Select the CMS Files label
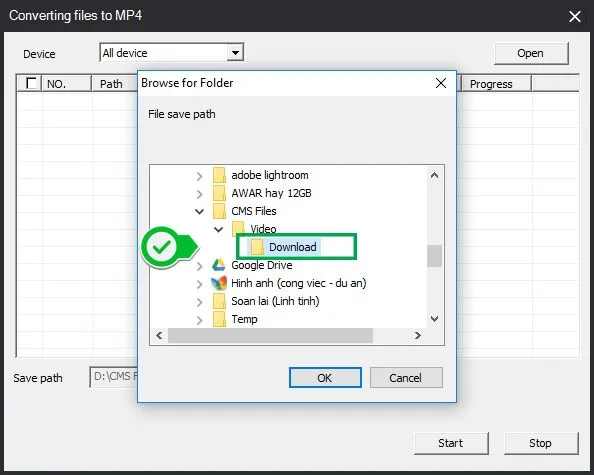The width and height of the screenshot is (594, 475). tap(254, 211)
